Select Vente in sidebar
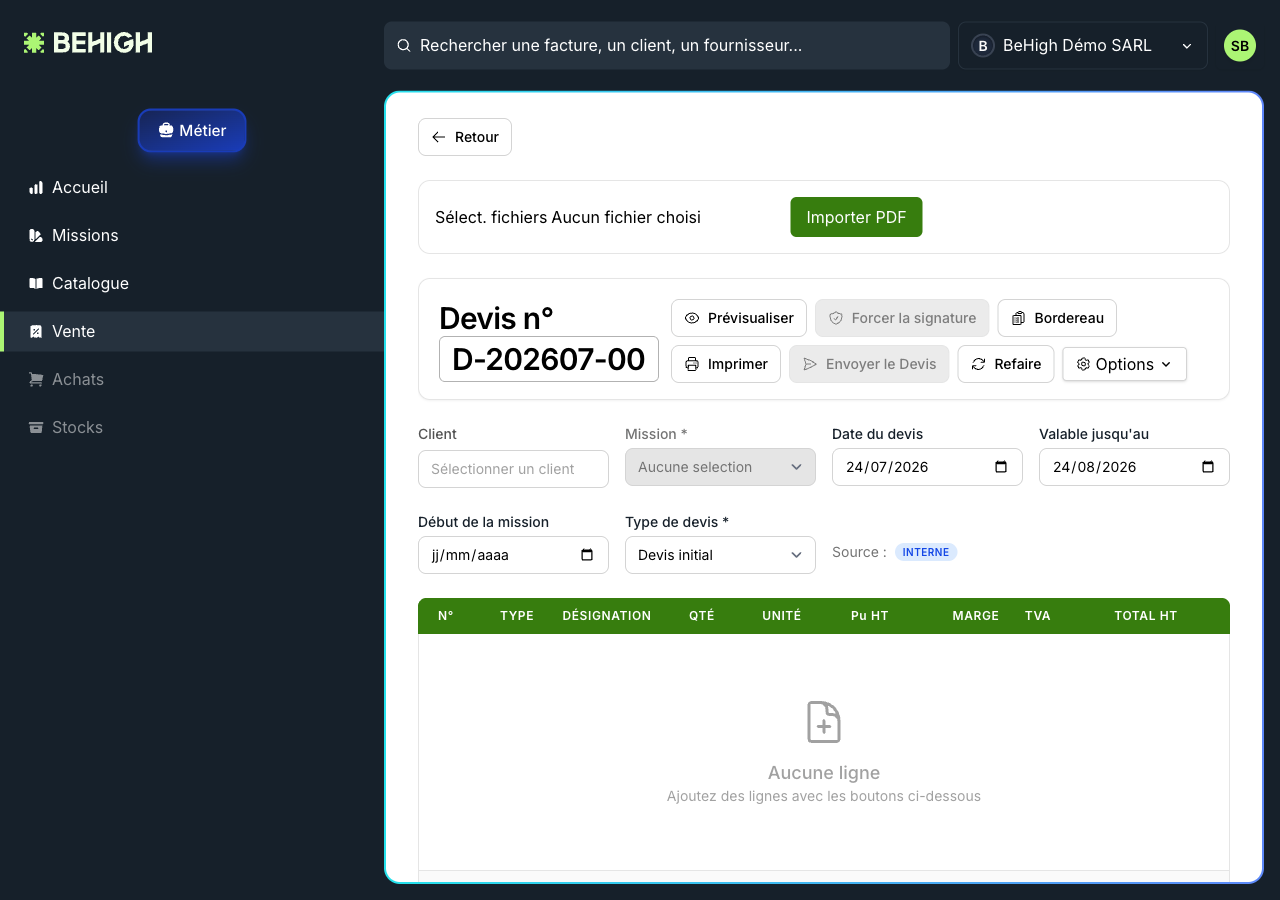1280x900 pixels. coord(192,331)
